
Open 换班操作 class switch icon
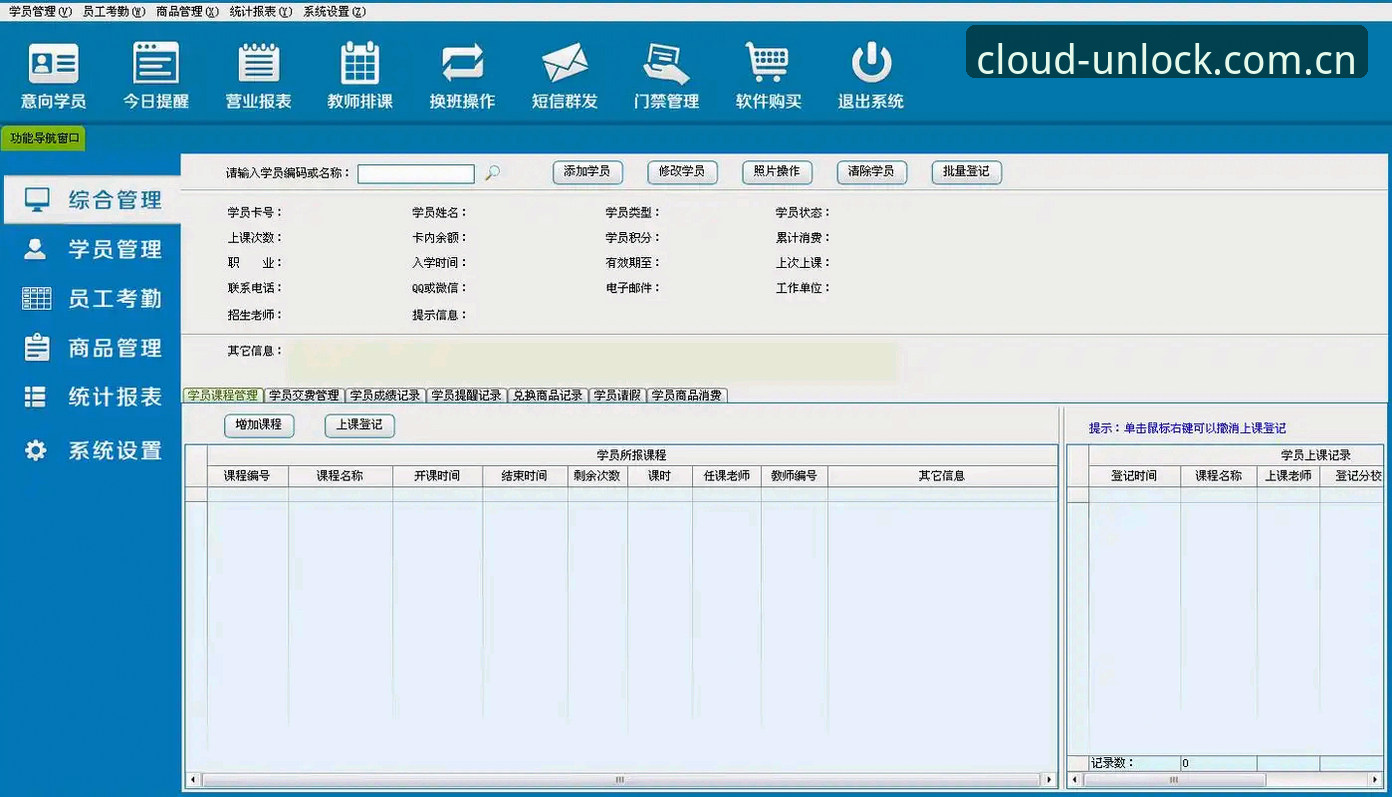(x=462, y=76)
